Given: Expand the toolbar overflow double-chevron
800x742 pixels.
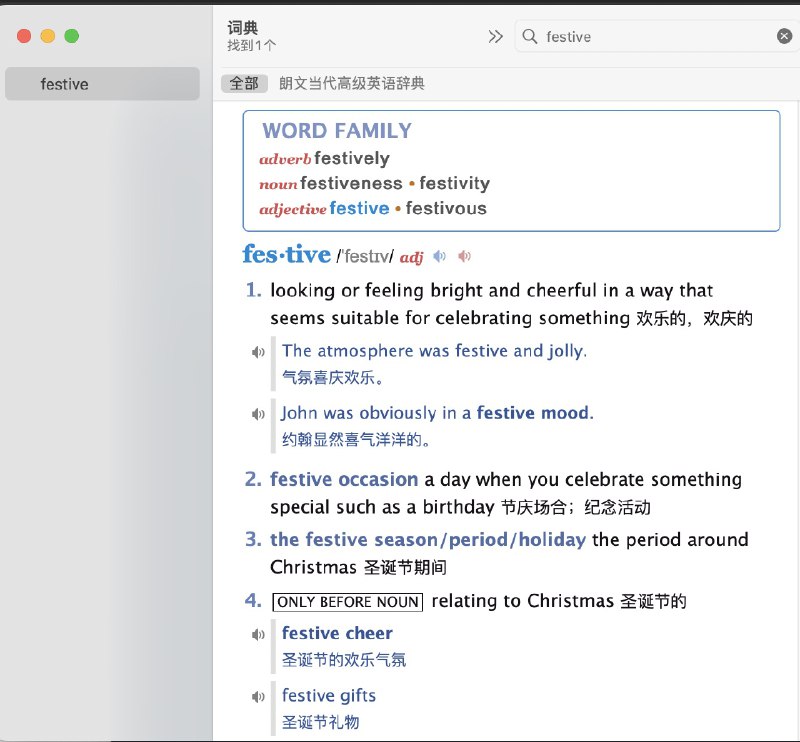Looking at the screenshot, I should click(x=495, y=37).
